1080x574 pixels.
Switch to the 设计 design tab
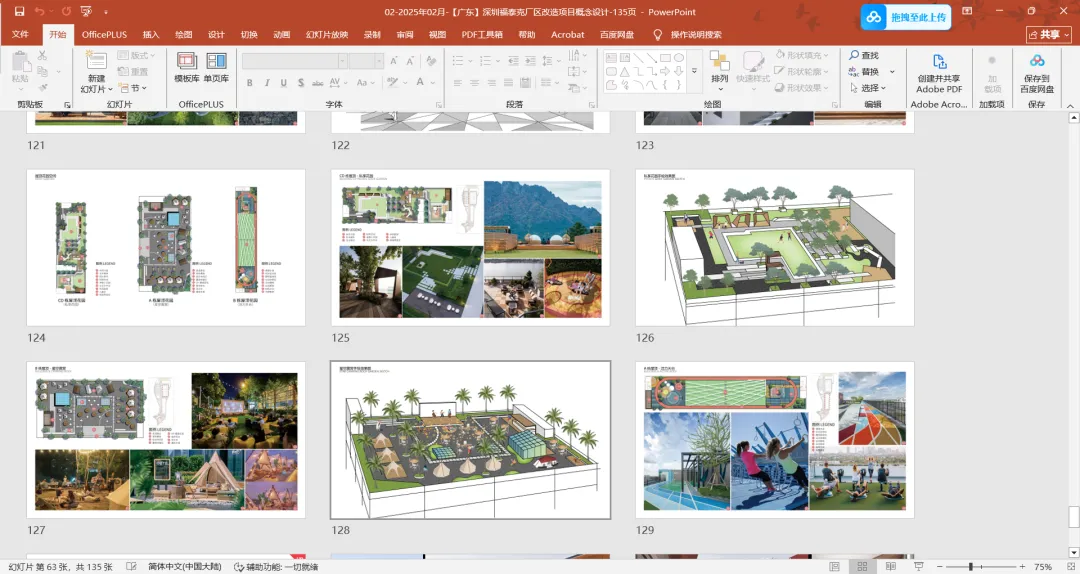point(216,34)
